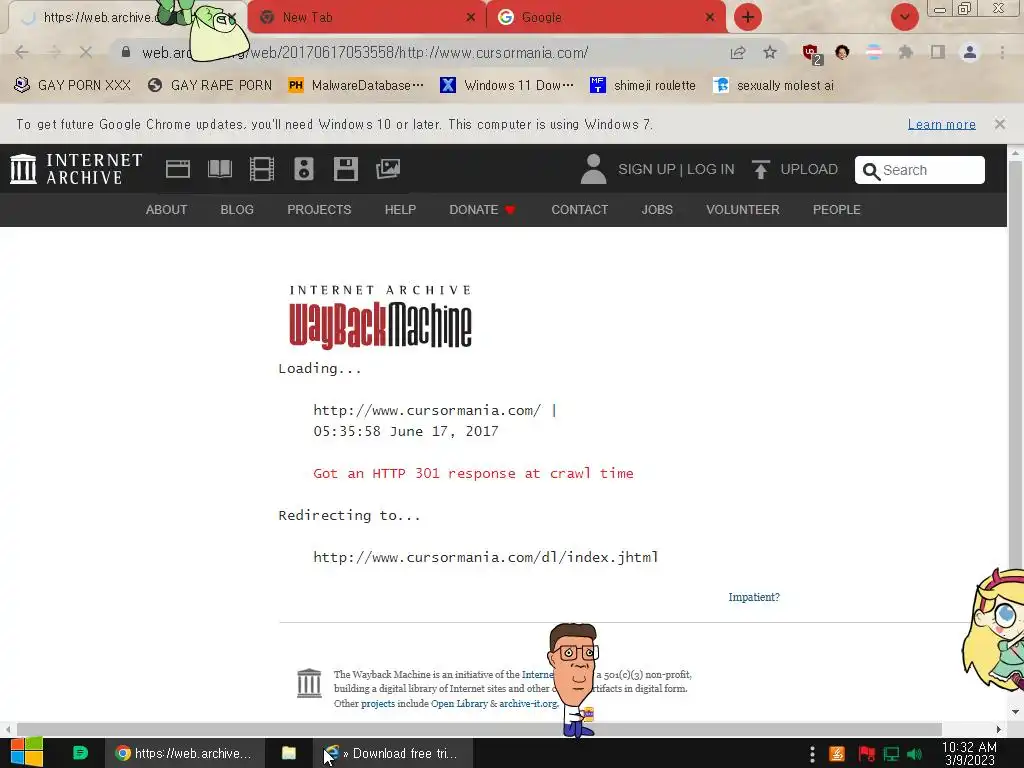
Task: Click the projects link in footer
Action: point(378,703)
